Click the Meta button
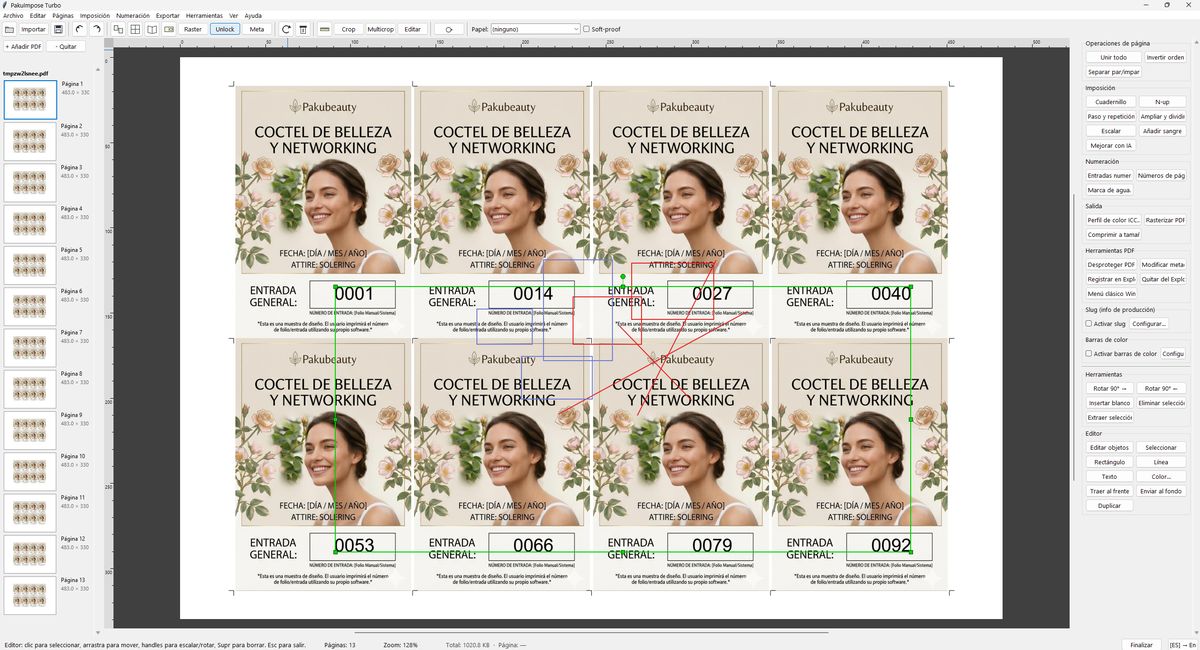Screen dimensions: 1200x650 (257, 29)
